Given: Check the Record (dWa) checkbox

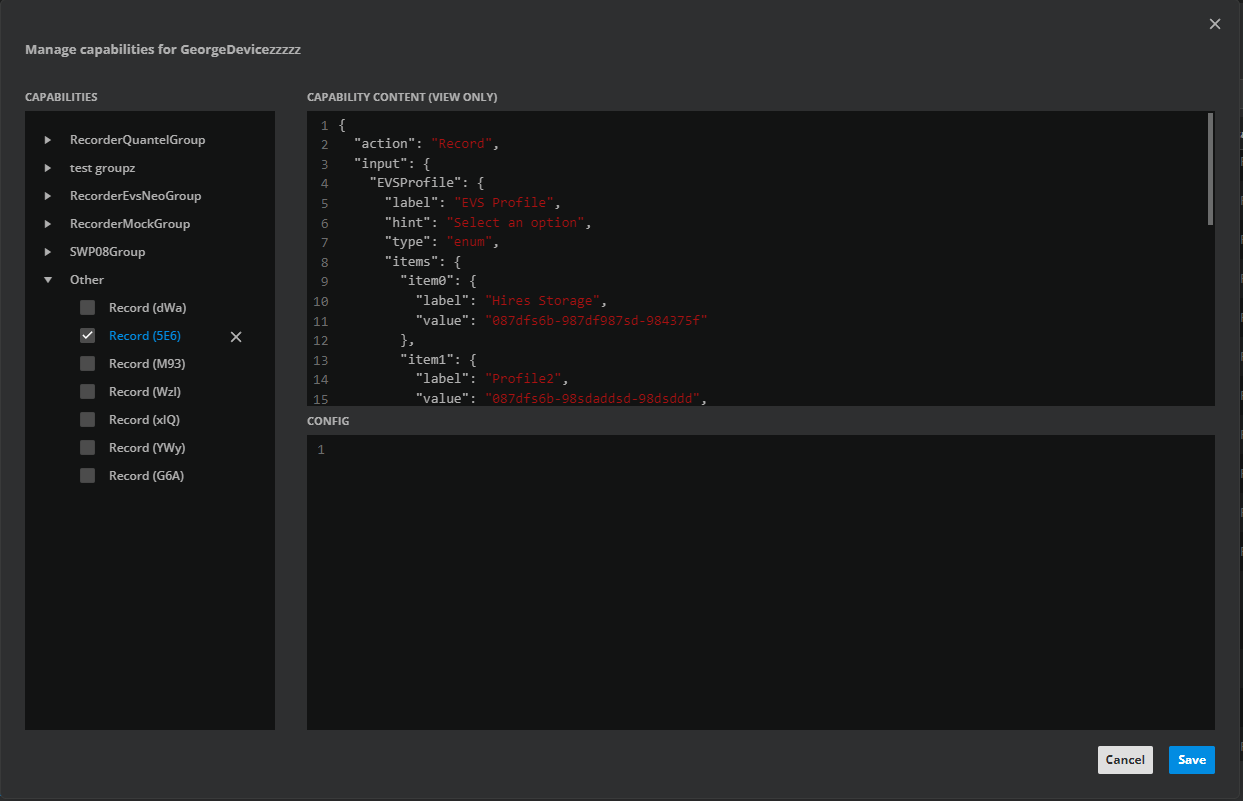Looking at the screenshot, I should coord(88,308).
